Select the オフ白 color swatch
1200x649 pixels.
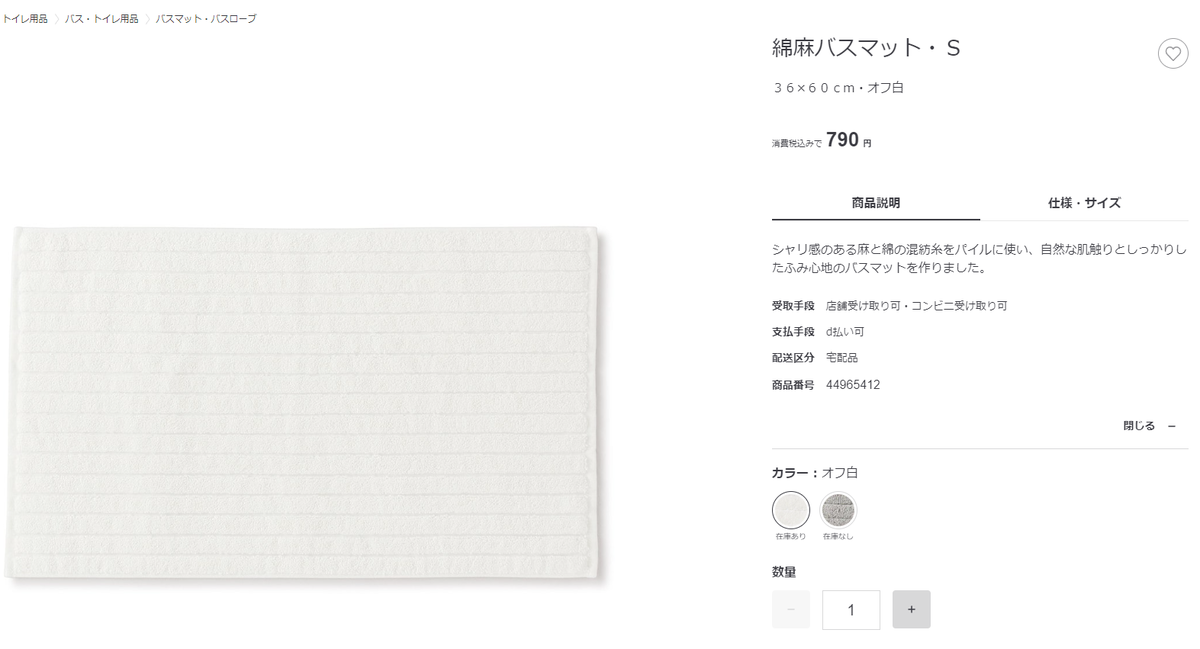(x=791, y=510)
